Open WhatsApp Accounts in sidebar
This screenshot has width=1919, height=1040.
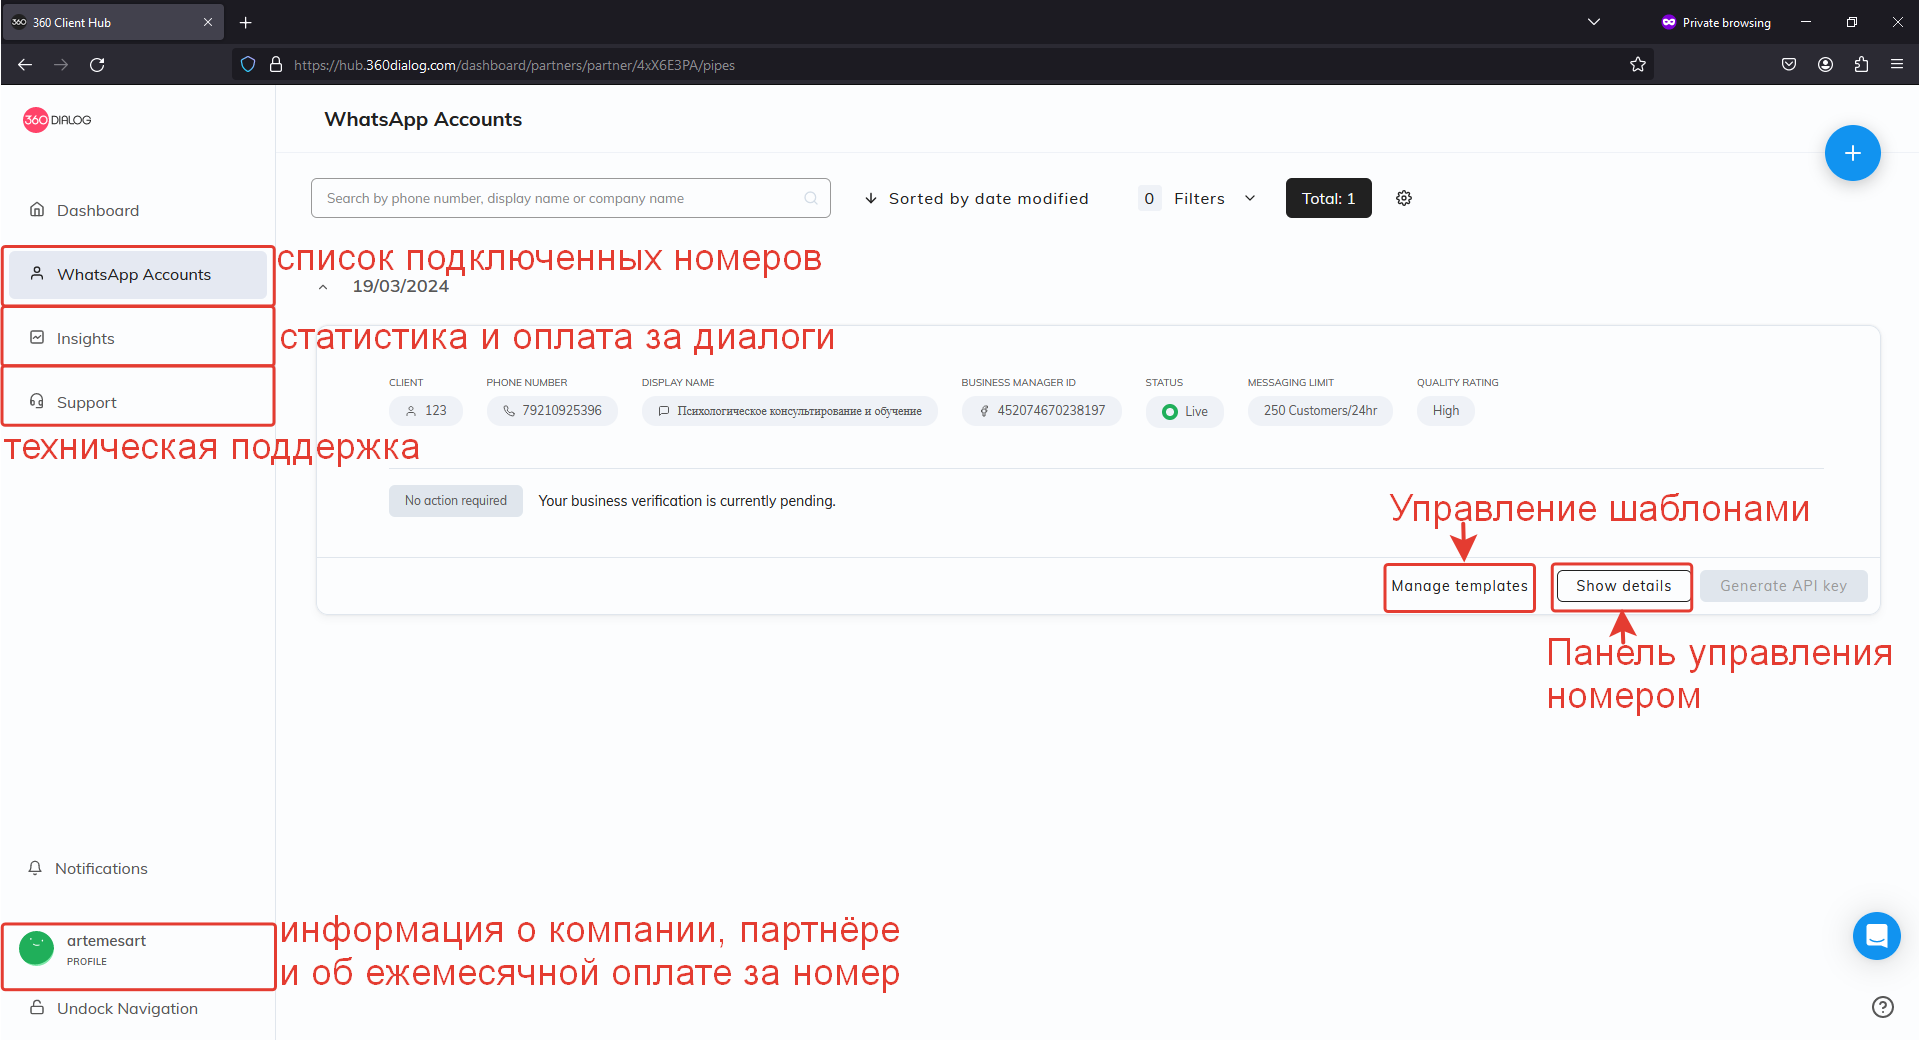[x=138, y=274]
